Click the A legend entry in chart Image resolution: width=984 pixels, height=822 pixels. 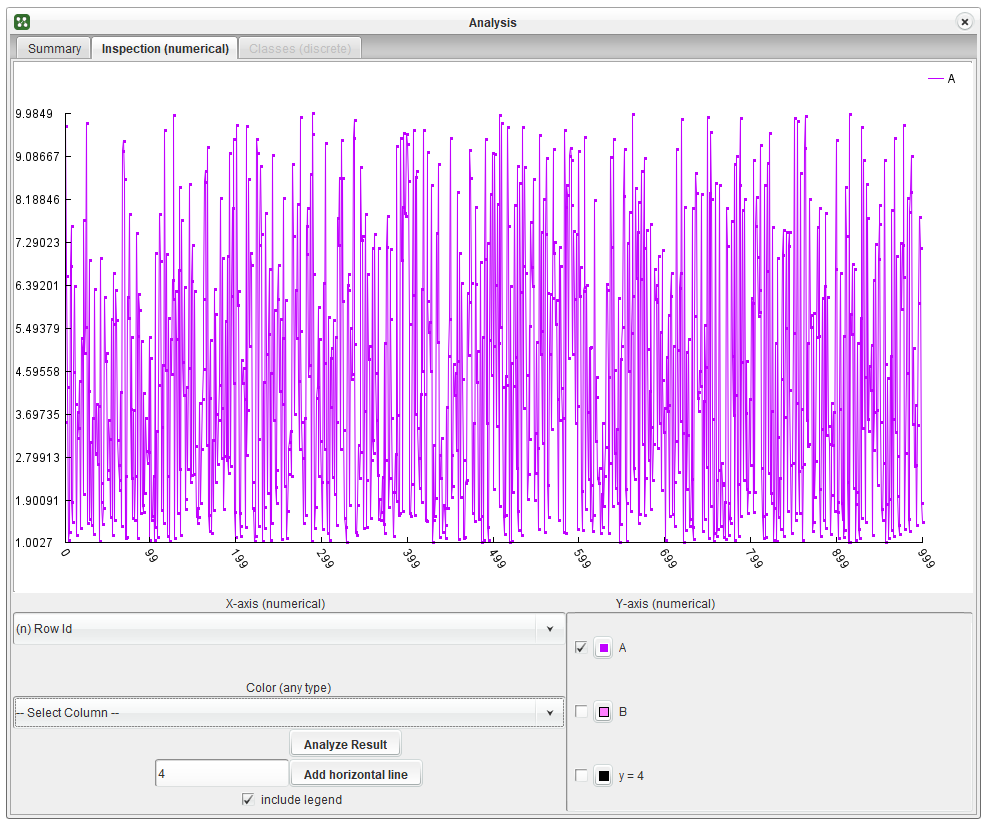941,79
